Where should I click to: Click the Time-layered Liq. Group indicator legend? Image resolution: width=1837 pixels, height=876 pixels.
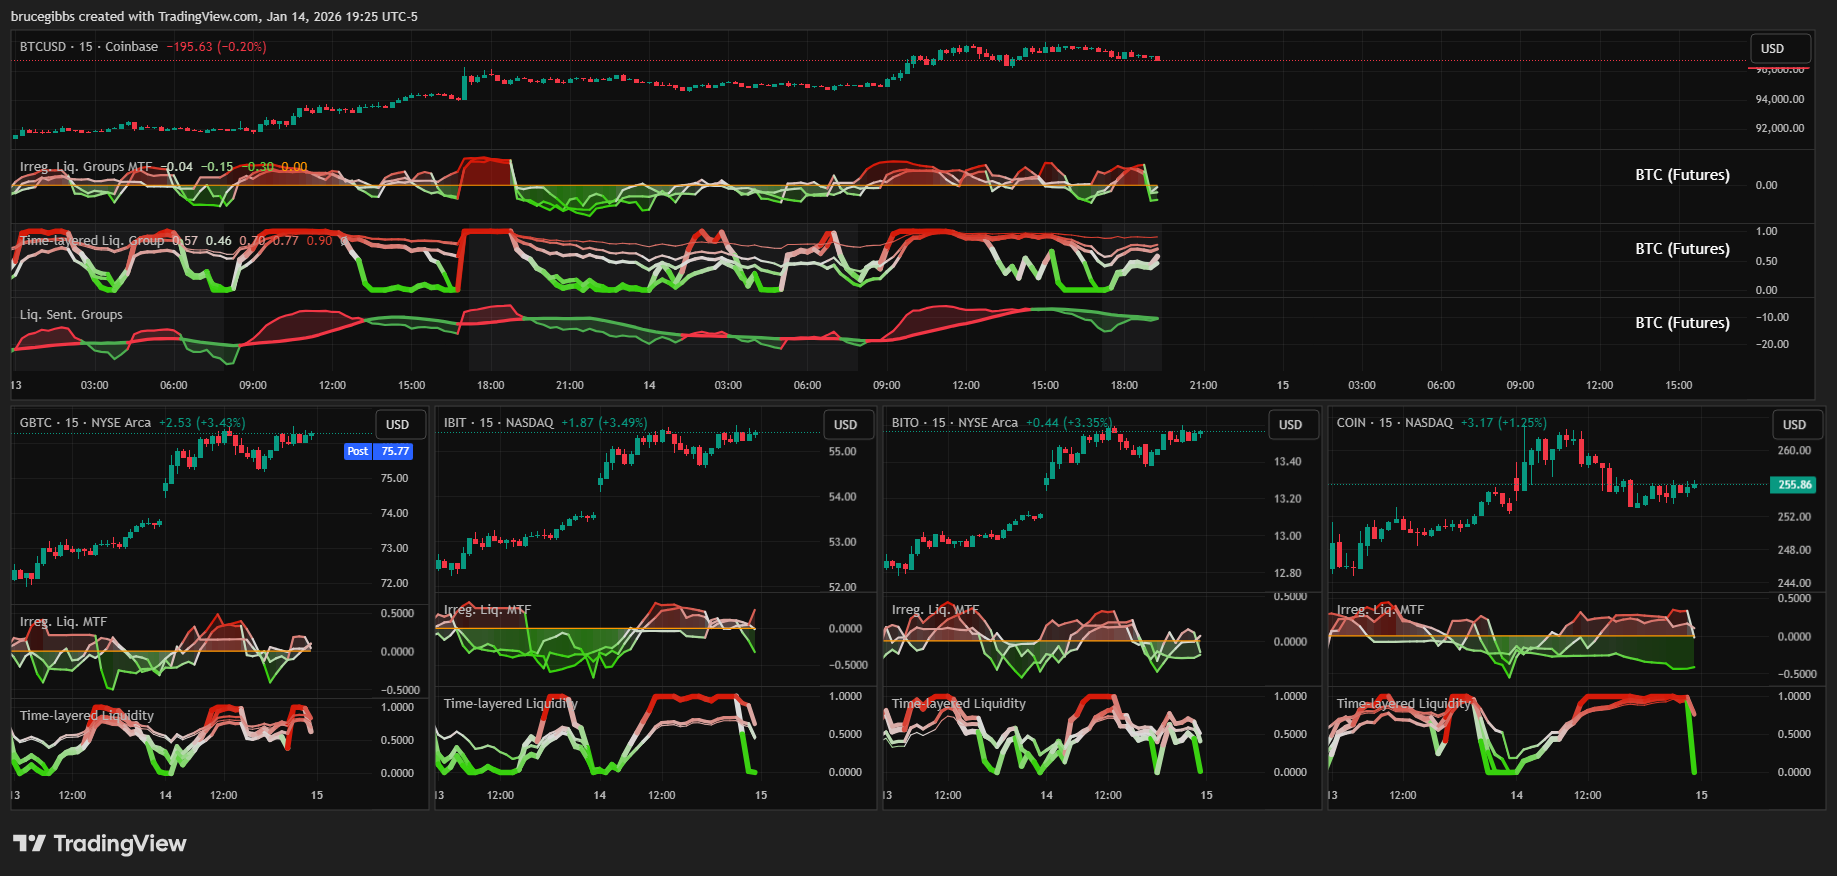92,241
